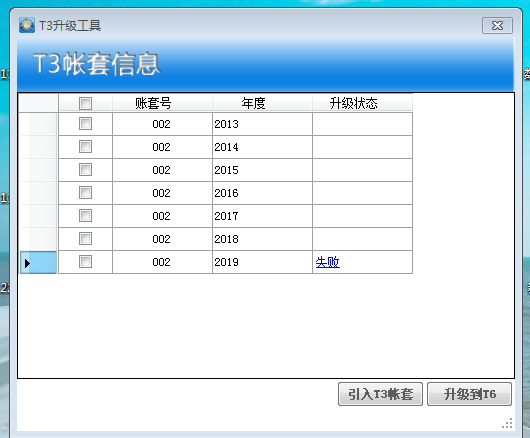Close the T3升级工具 window

pos(497,26)
